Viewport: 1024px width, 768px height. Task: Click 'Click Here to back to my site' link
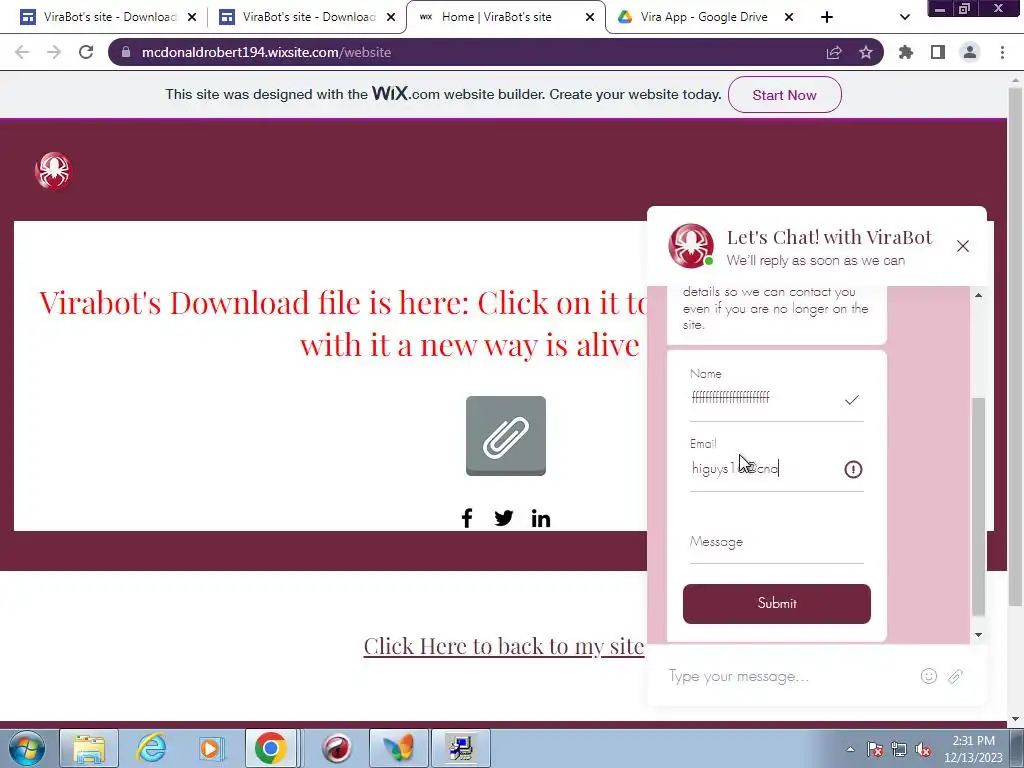504,646
